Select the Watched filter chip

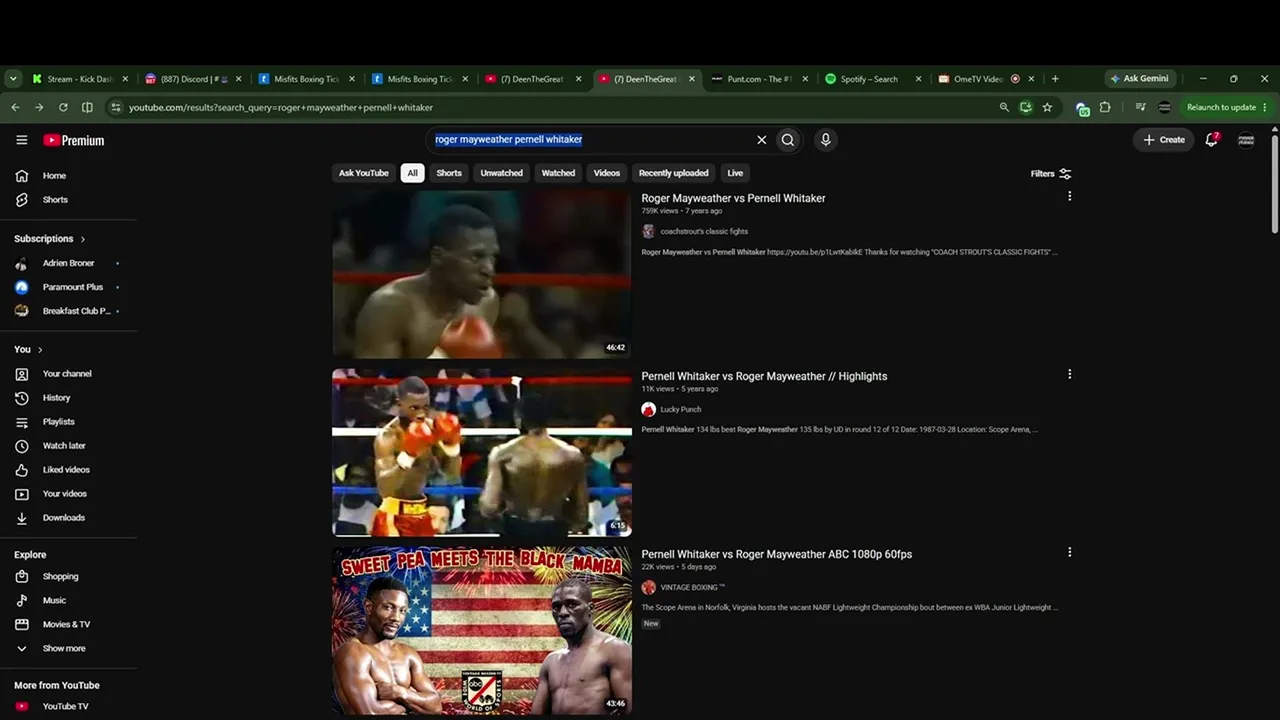pyautogui.click(x=558, y=173)
